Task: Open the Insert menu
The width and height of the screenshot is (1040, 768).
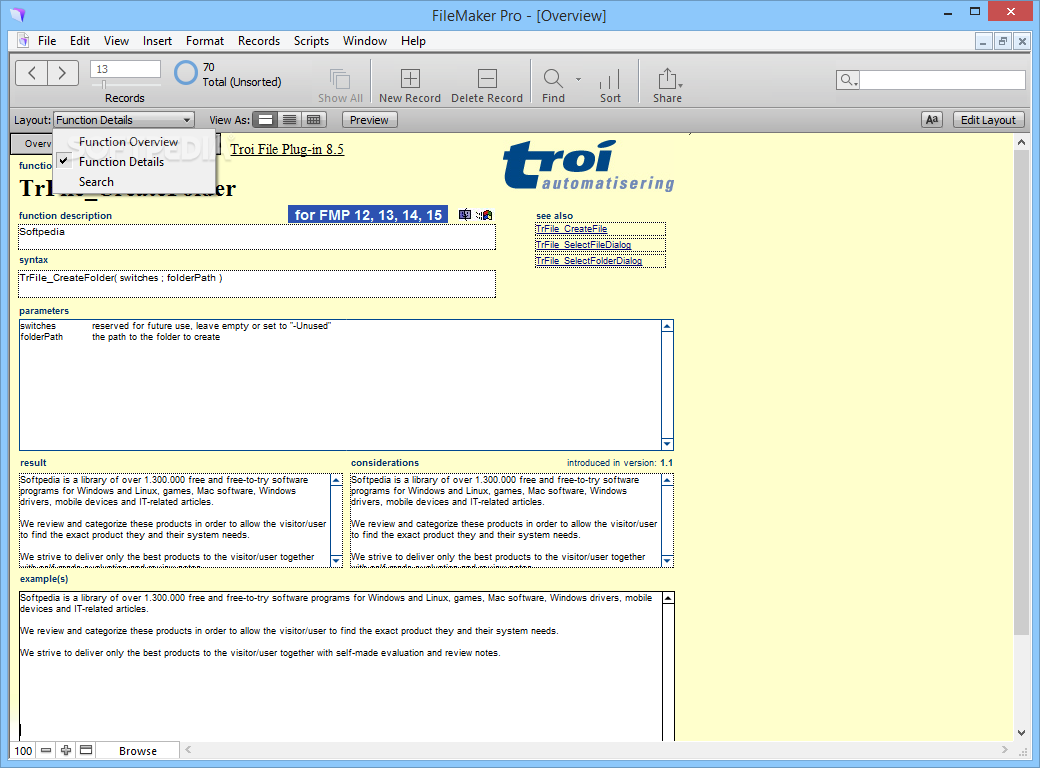Action: [157, 41]
